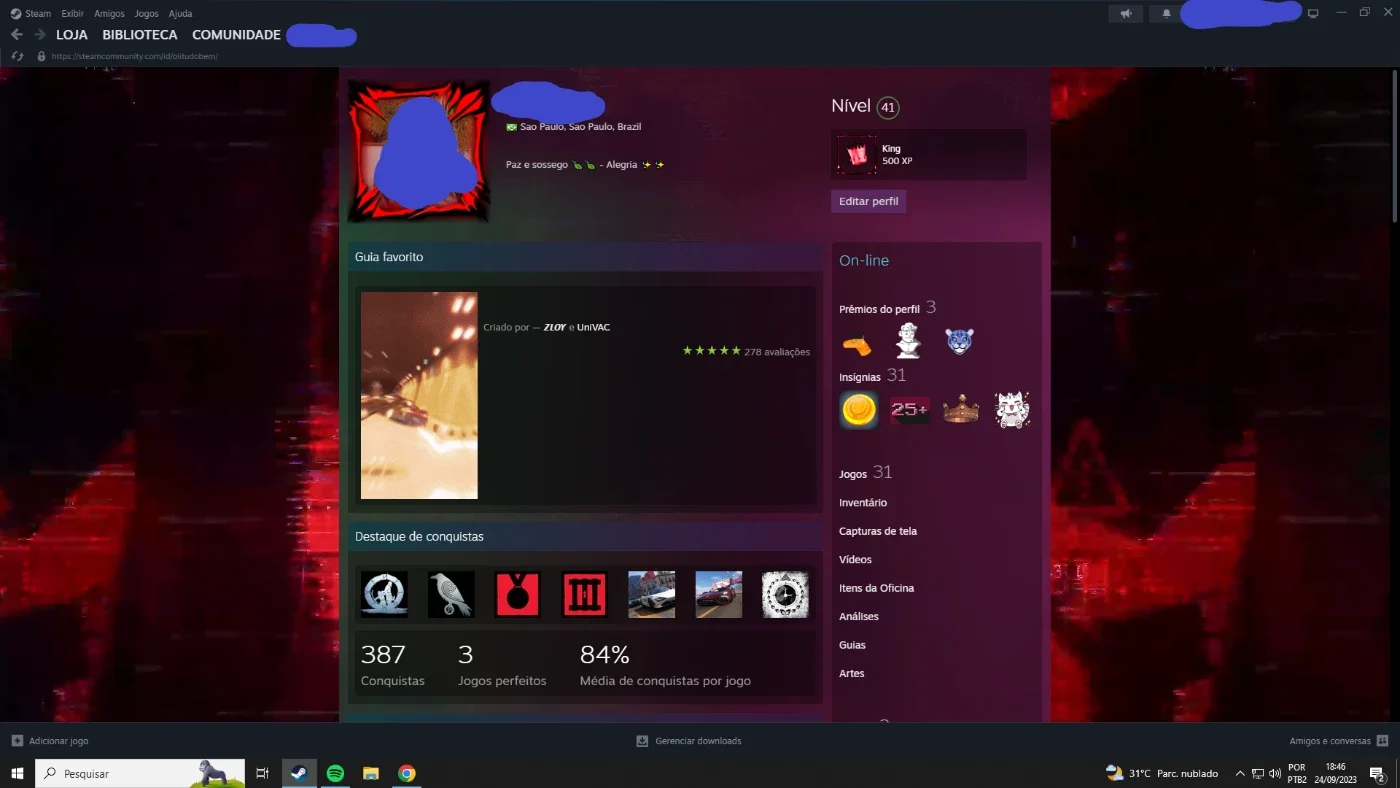This screenshot has width=1400, height=788.
Task: Click the 3 Jogos perfeitos stat
Action: [x=502, y=665]
